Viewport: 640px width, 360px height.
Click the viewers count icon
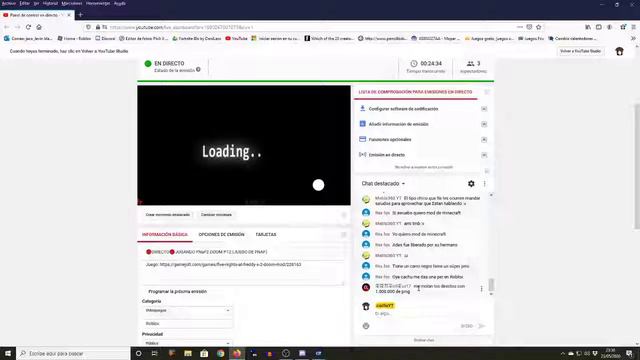(471, 64)
